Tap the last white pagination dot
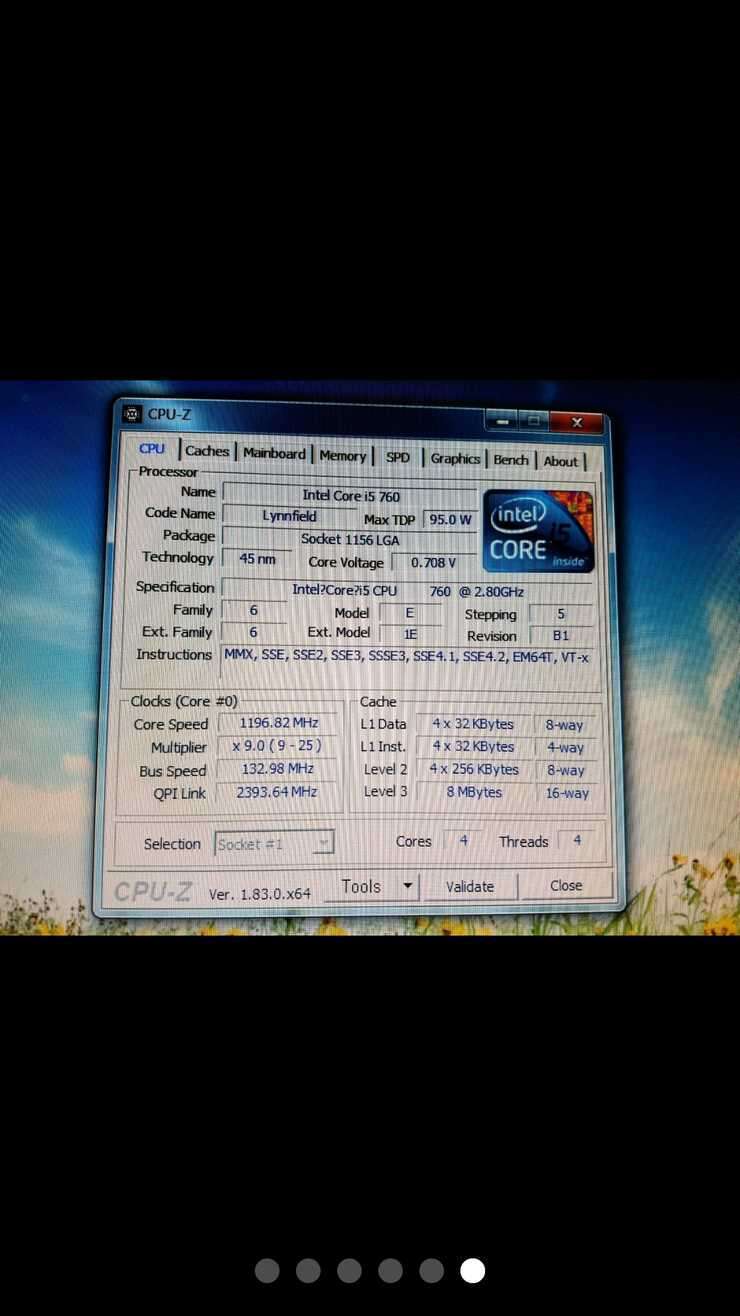The image size is (740, 1316). point(472,1271)
